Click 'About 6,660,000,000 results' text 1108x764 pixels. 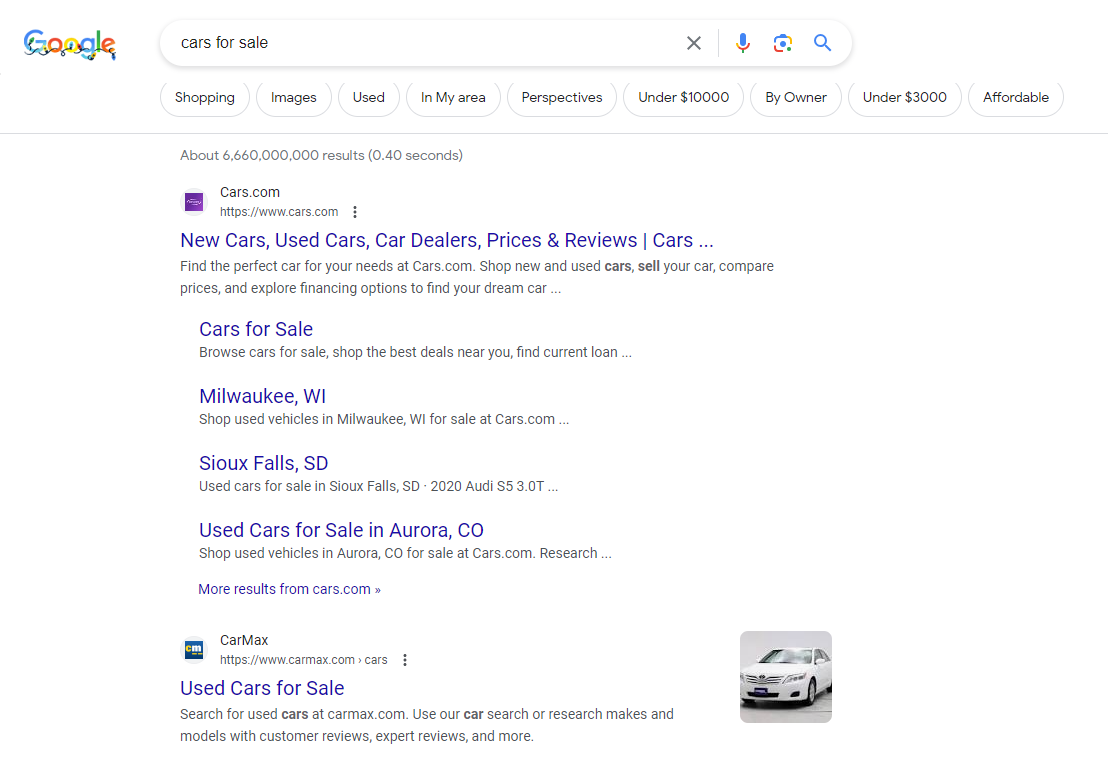tap(322, 155)
